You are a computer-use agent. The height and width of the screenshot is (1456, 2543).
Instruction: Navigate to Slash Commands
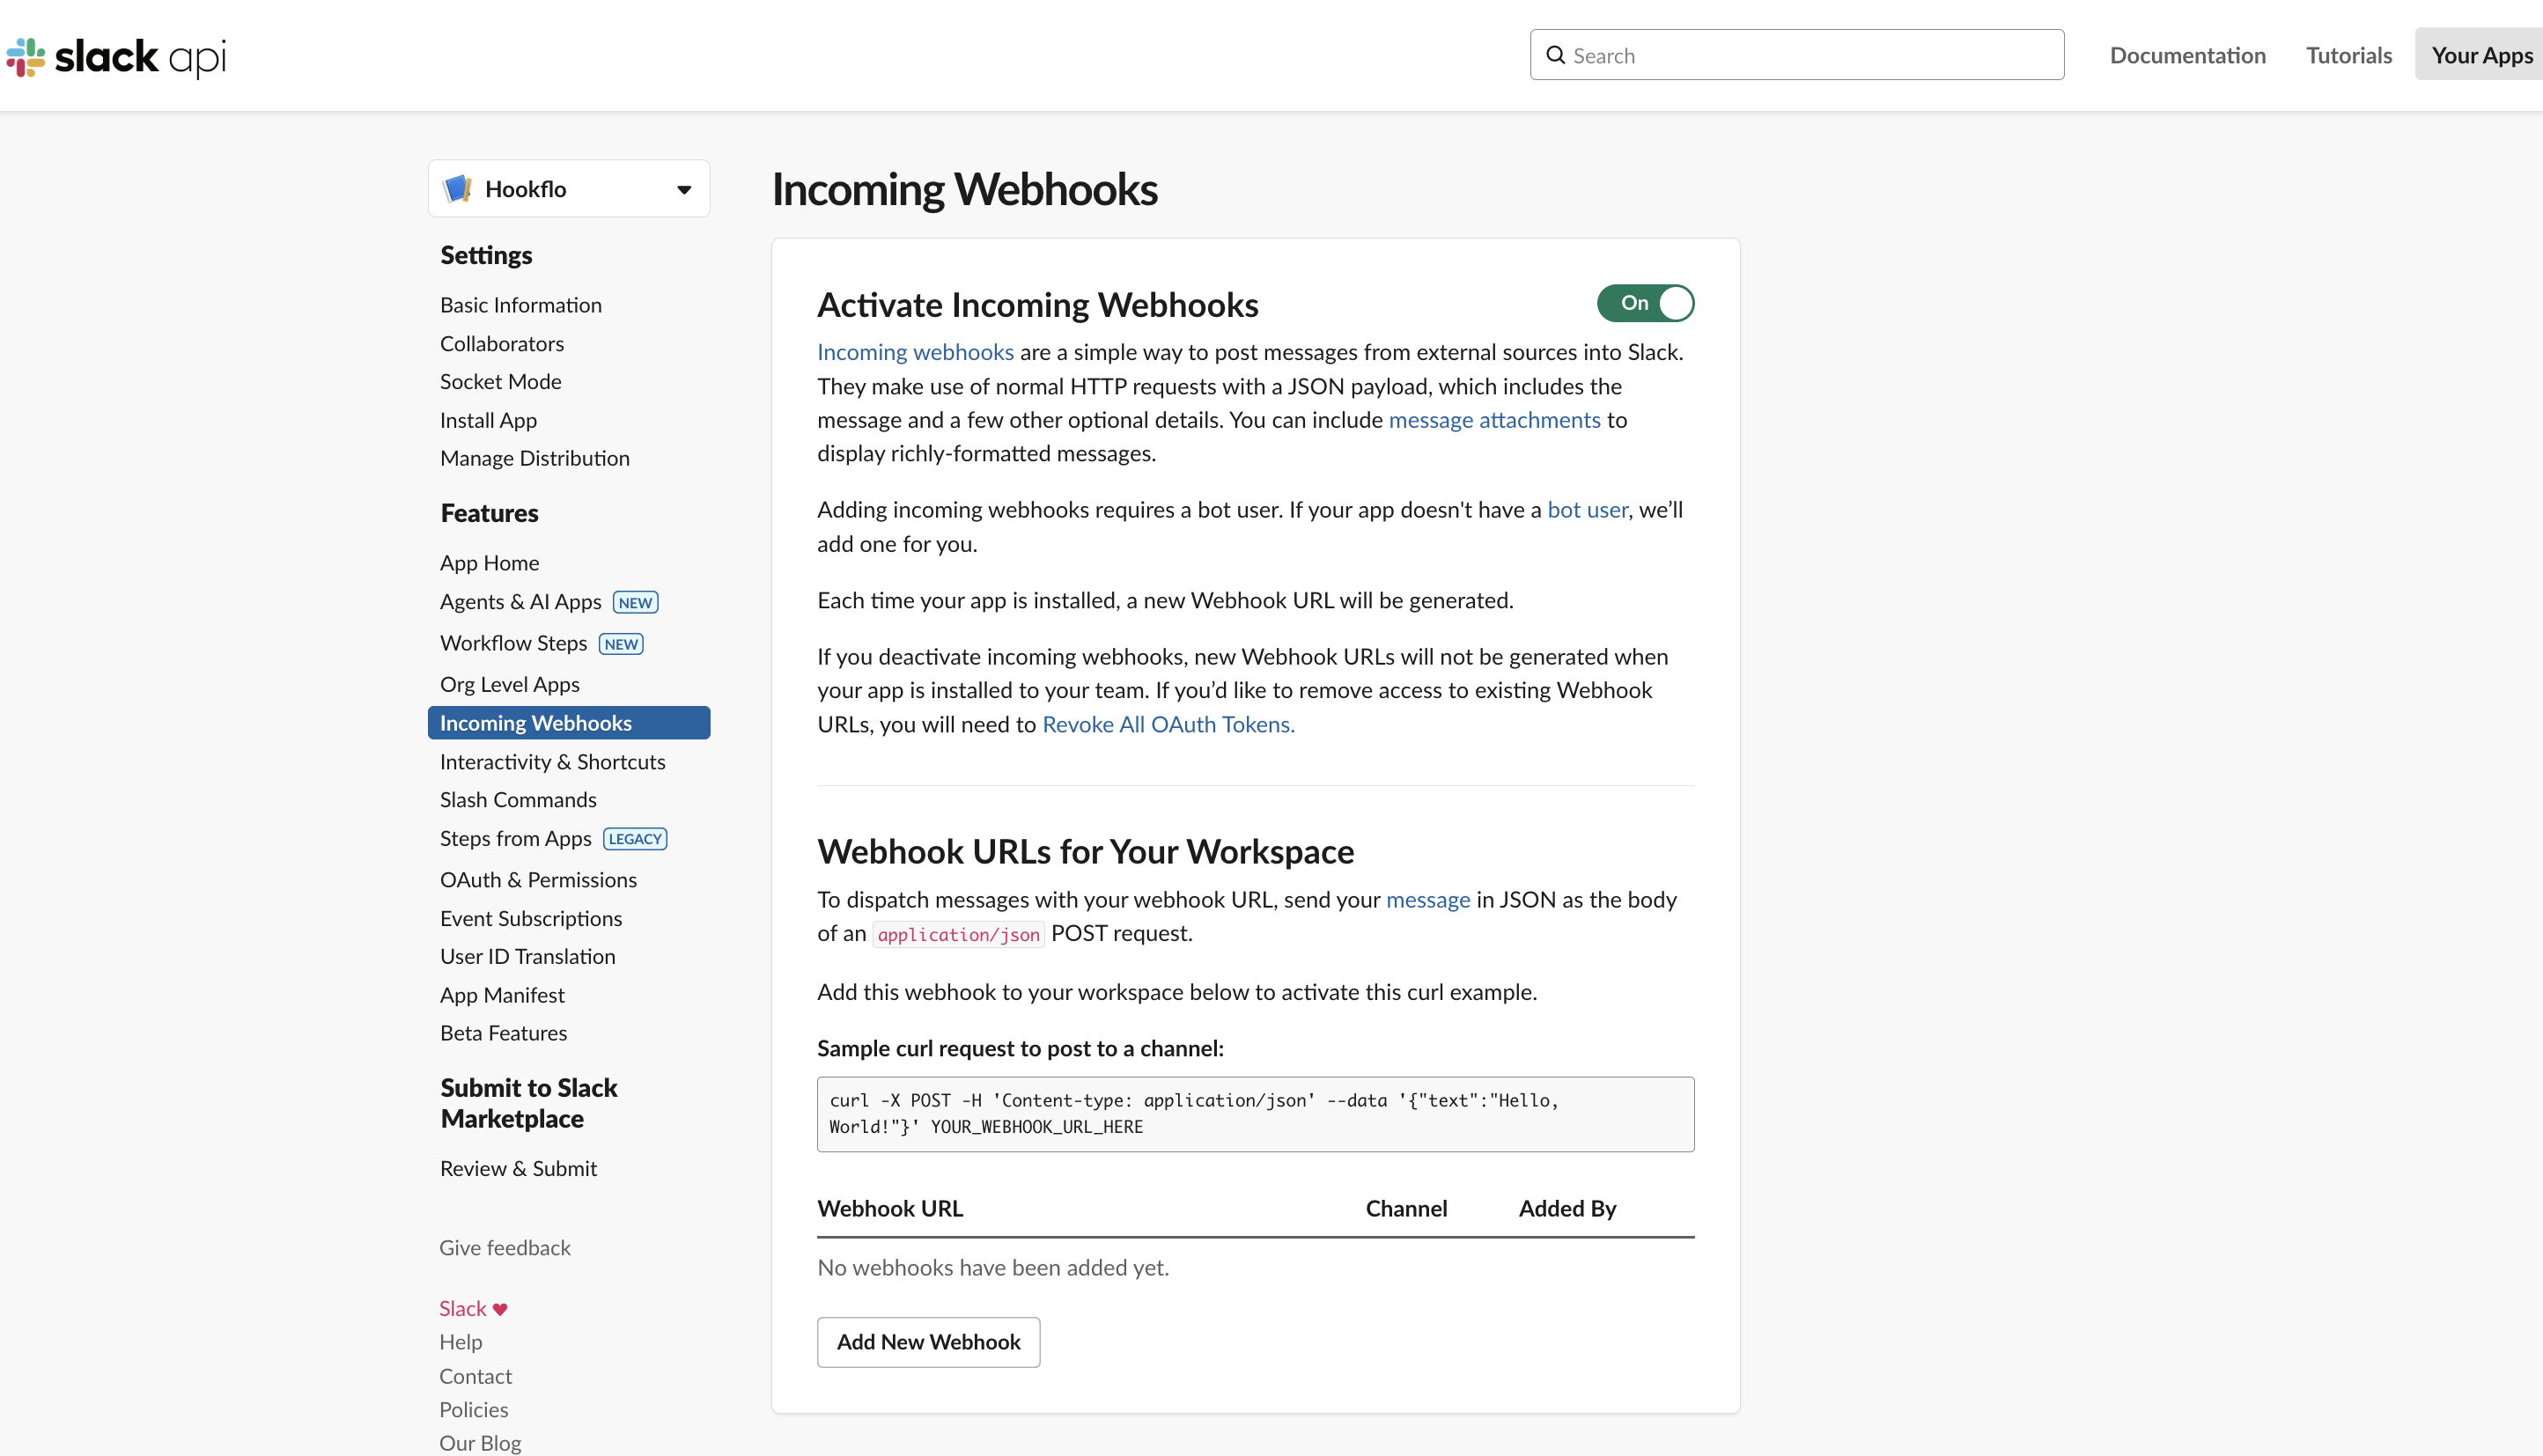tap(517, 799)
